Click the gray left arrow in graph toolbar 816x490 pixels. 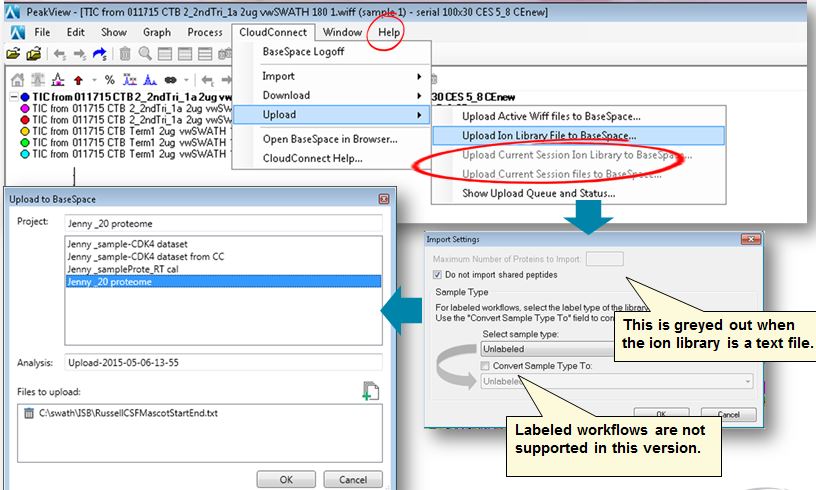click(x=207, y=80)
